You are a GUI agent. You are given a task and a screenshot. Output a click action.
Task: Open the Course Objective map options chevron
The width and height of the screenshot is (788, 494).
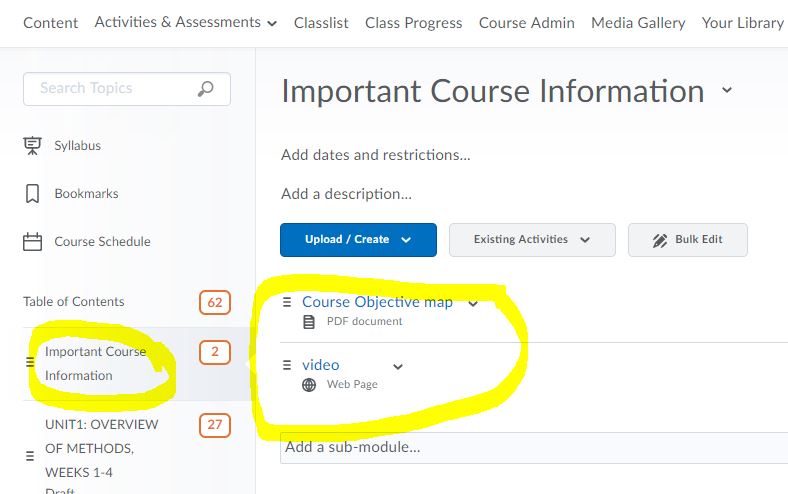tap(473, 303)
